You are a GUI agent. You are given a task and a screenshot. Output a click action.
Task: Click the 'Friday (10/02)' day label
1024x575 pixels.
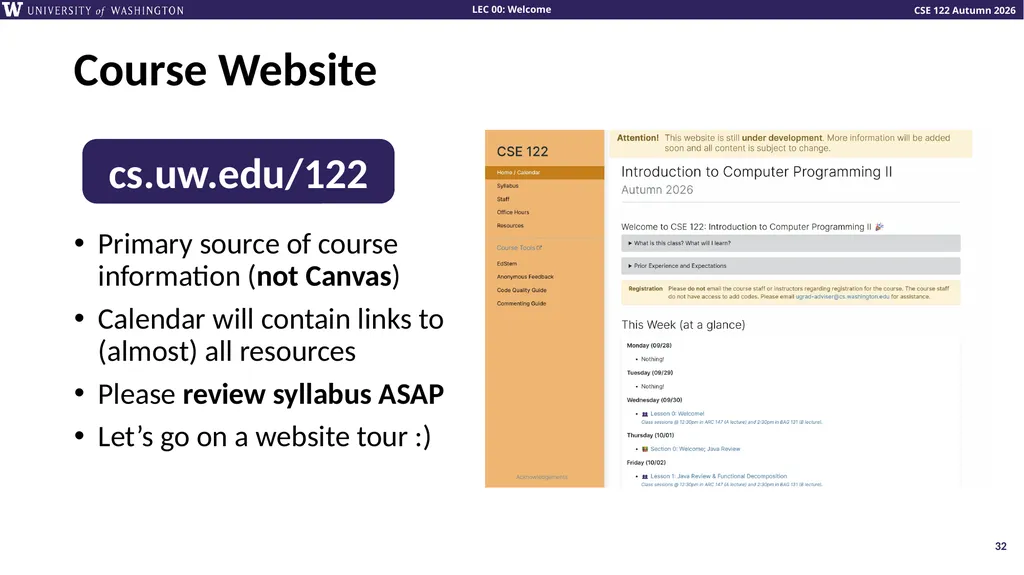(x=646, y=463)
